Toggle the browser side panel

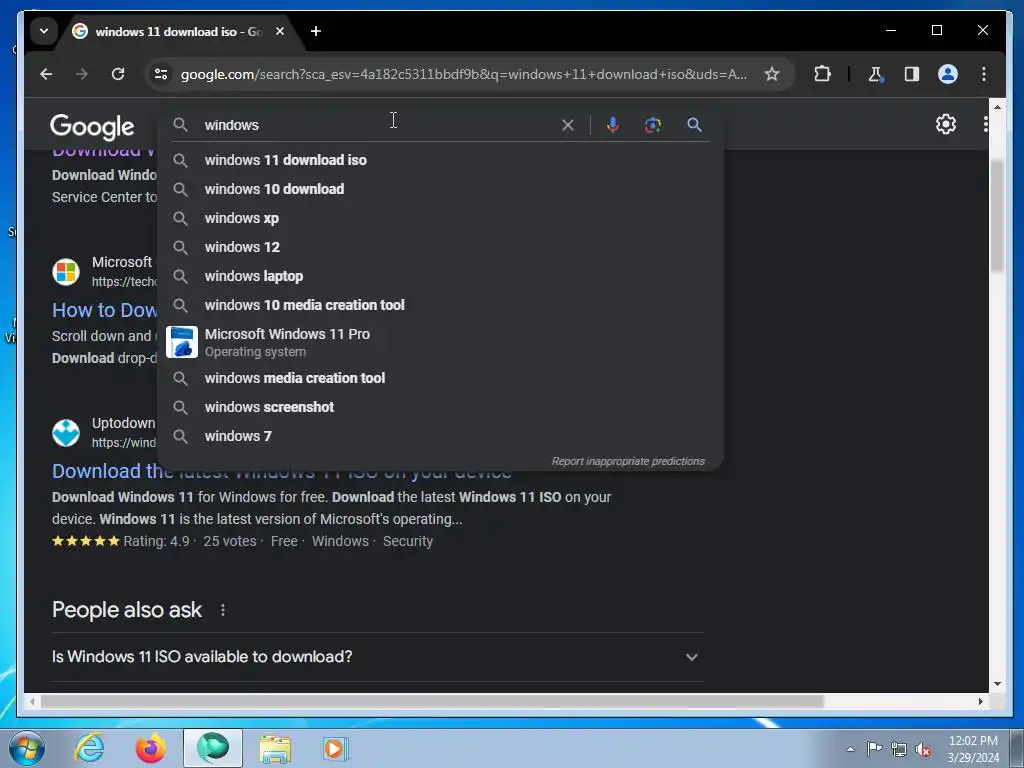(x=912, y=74)
